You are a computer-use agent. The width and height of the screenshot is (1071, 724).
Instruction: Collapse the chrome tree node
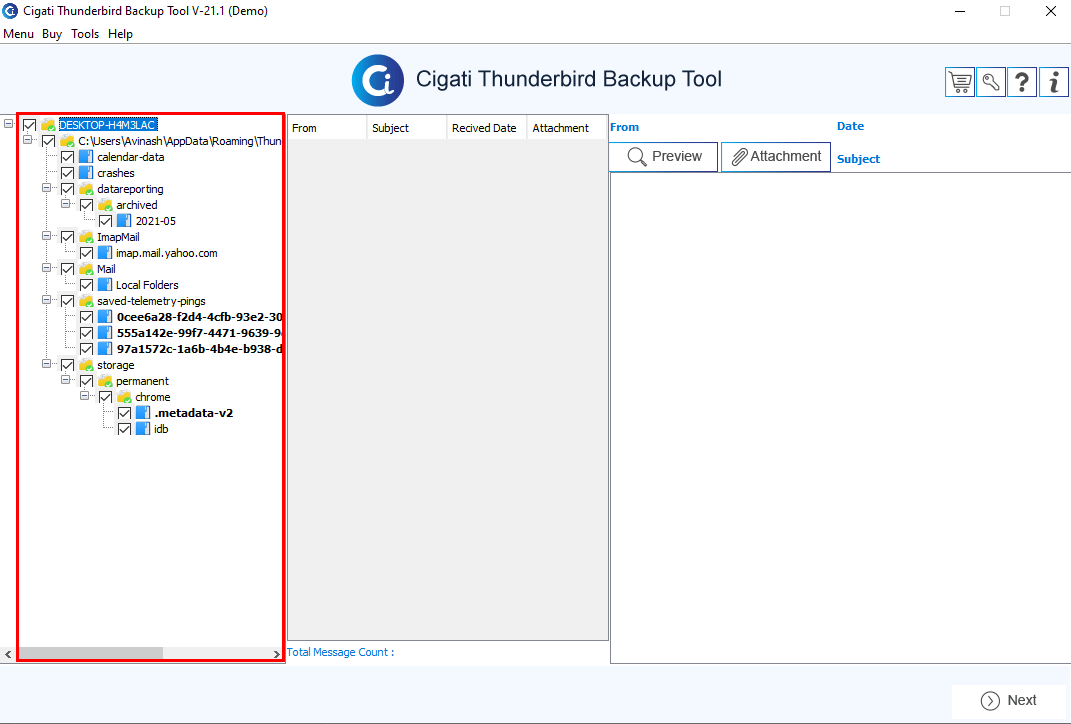[x=85, y=396]
